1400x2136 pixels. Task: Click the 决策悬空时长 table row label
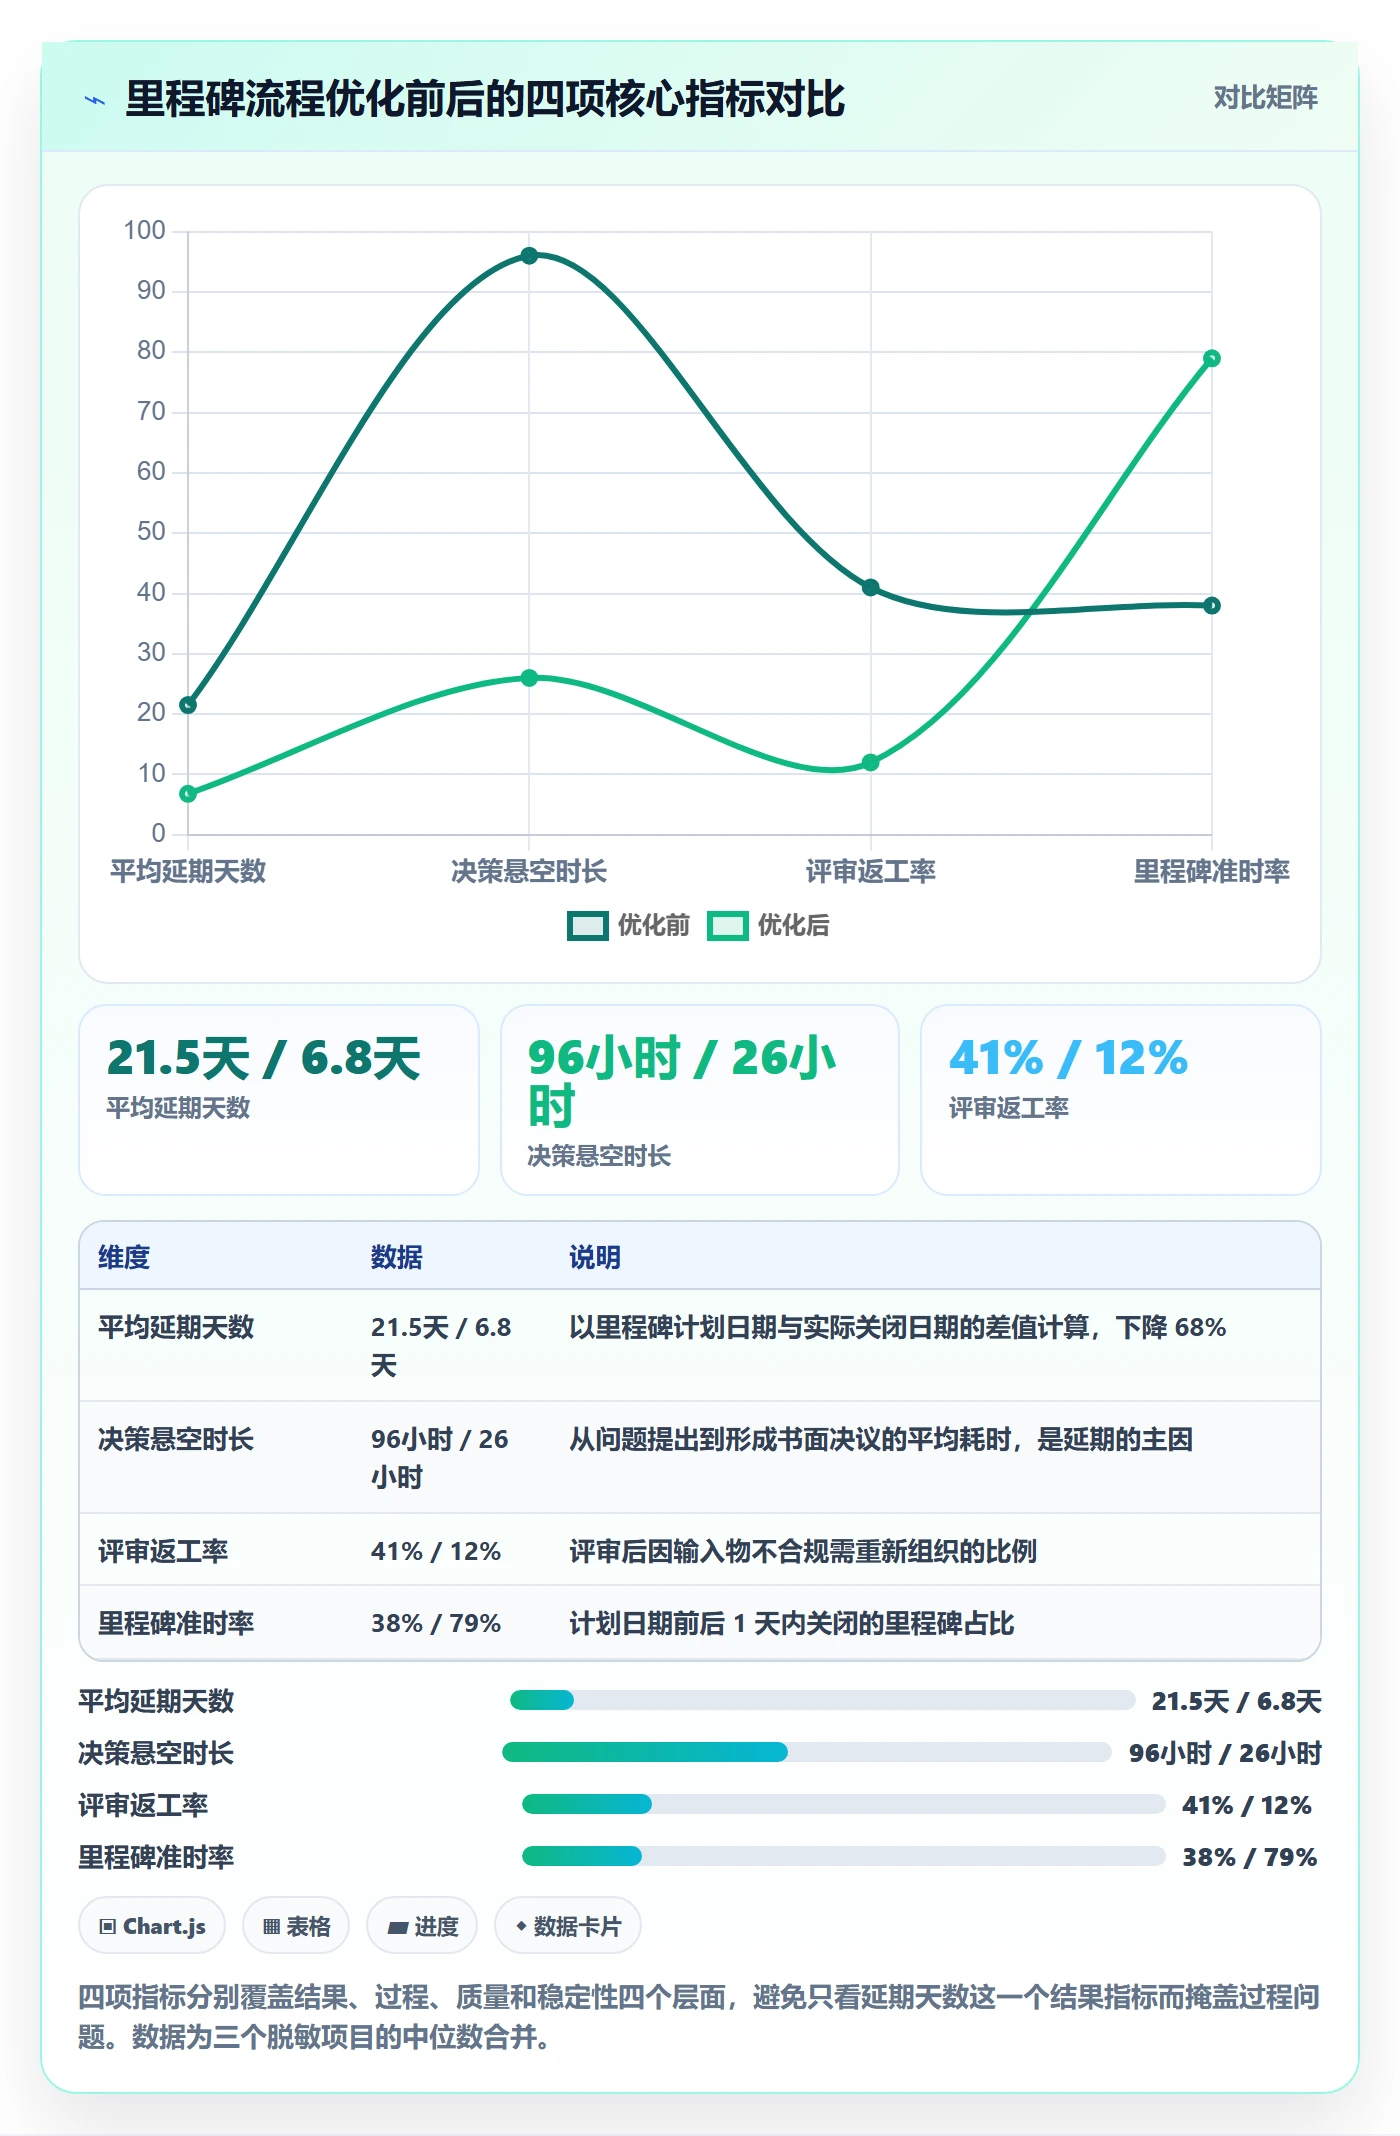pyautogui.click(x=176, y=1439)
